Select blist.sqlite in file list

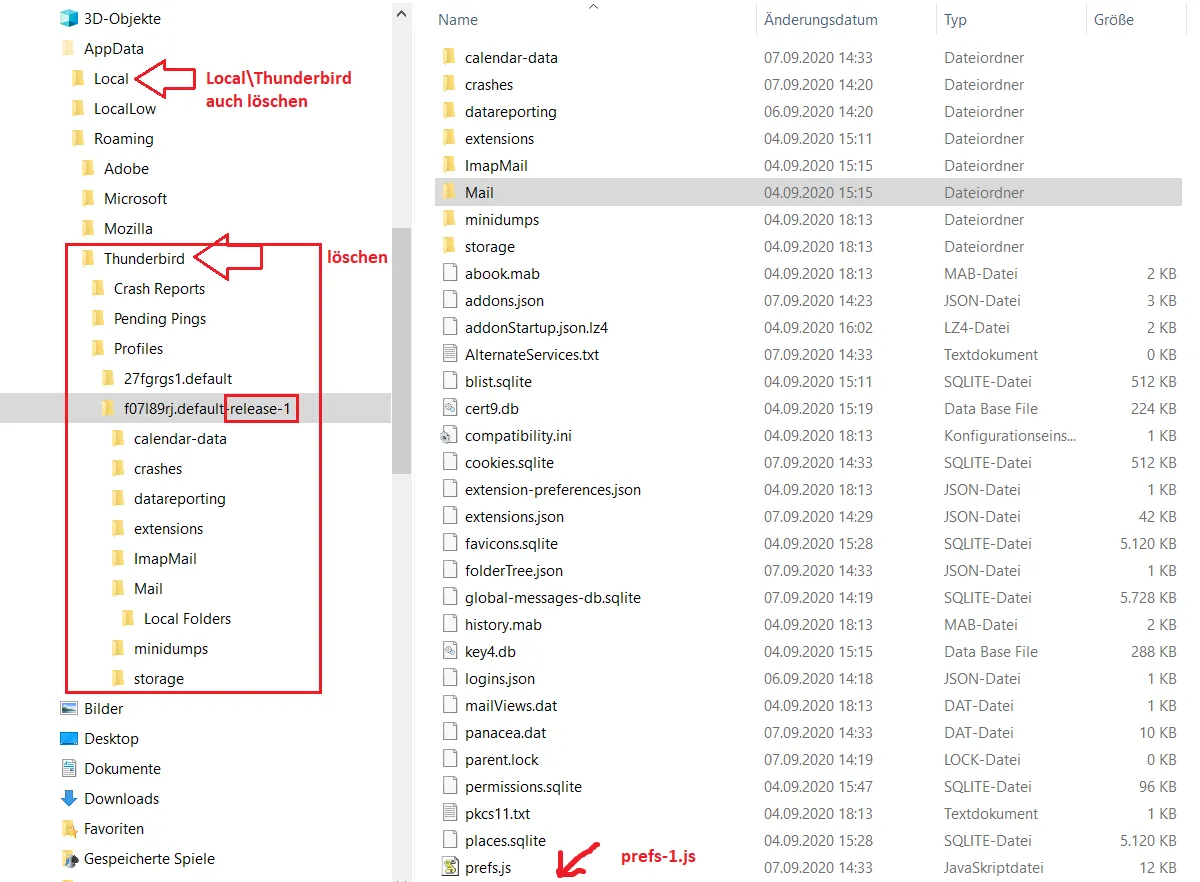[498, 381]
